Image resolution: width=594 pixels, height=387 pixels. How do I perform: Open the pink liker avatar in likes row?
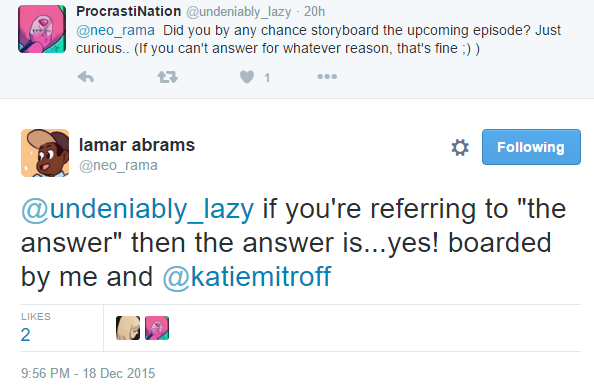(157, 328)
